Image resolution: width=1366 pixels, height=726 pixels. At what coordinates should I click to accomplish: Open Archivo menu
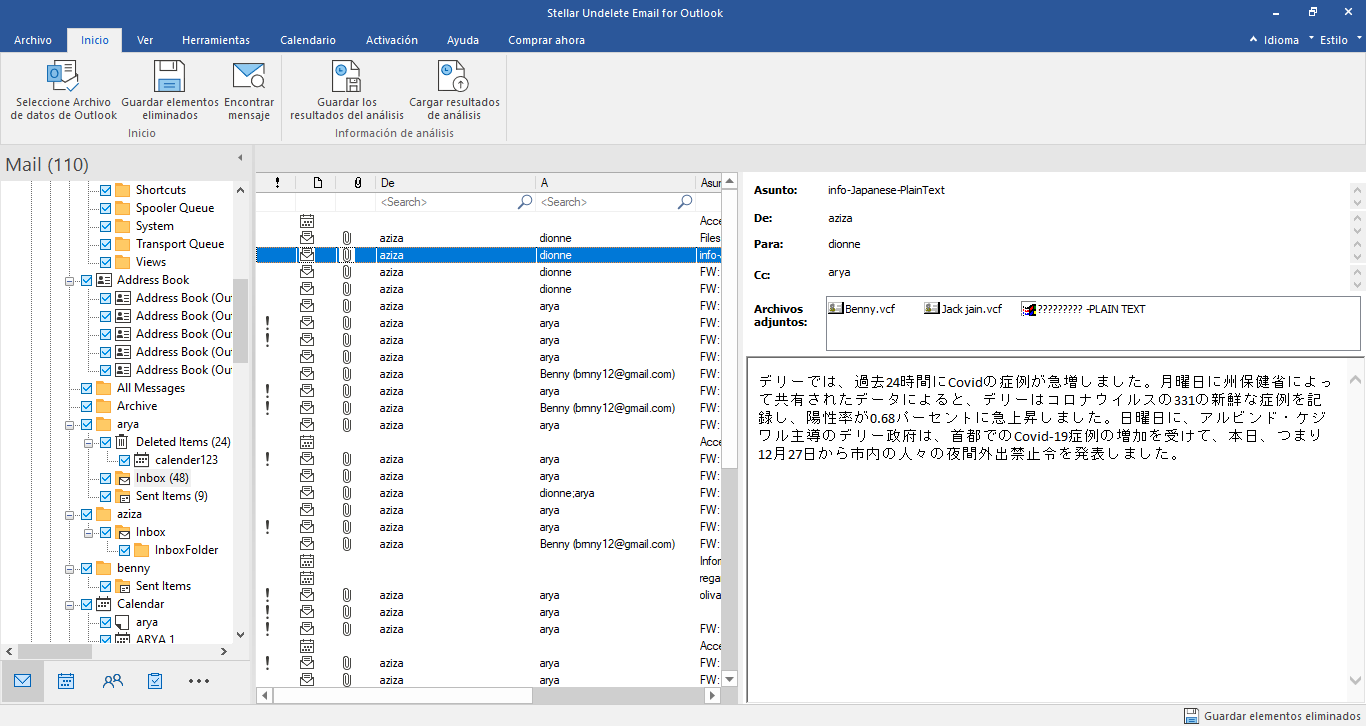point(33,40)
